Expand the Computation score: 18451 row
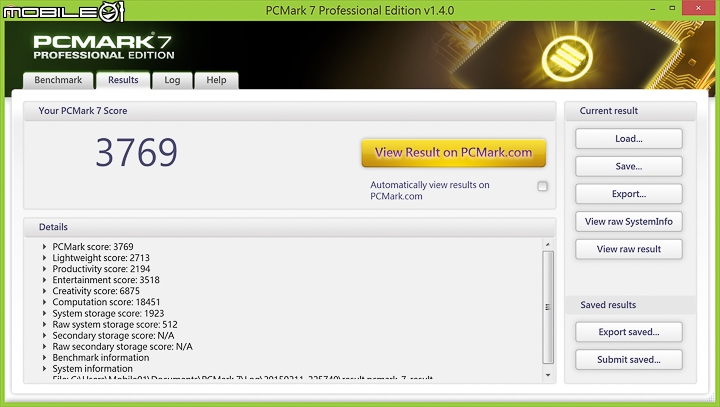720x407 pixels. tap(45, 302)
